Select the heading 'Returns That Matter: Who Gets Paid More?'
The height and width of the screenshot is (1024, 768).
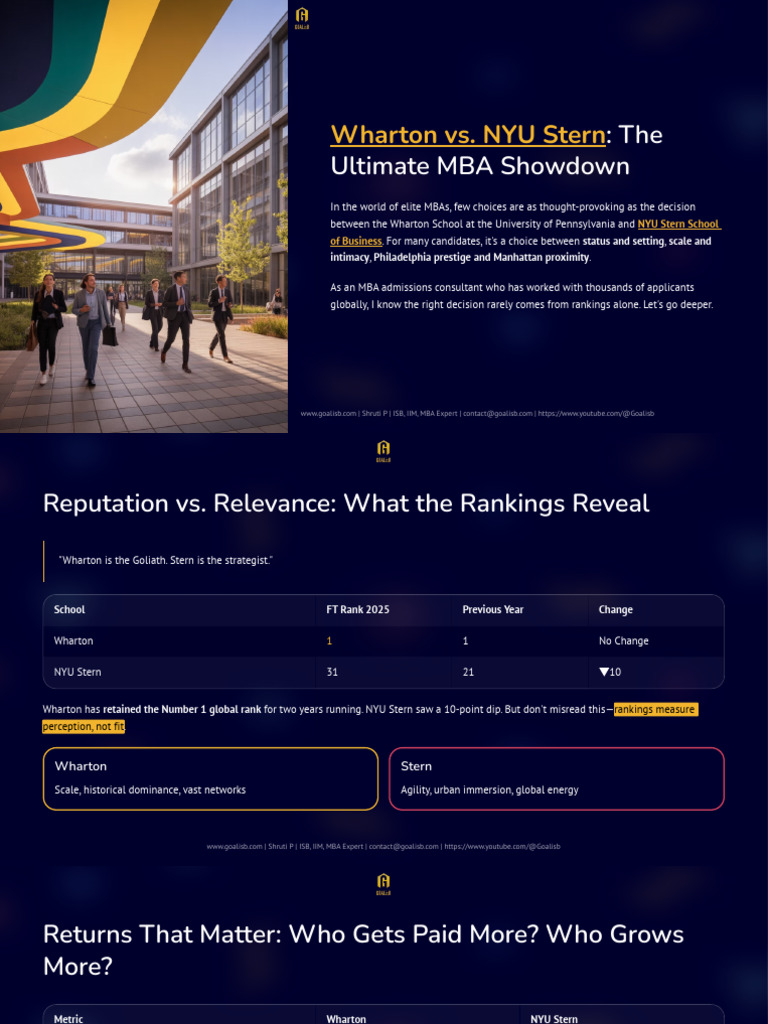(x=363, y=950)
